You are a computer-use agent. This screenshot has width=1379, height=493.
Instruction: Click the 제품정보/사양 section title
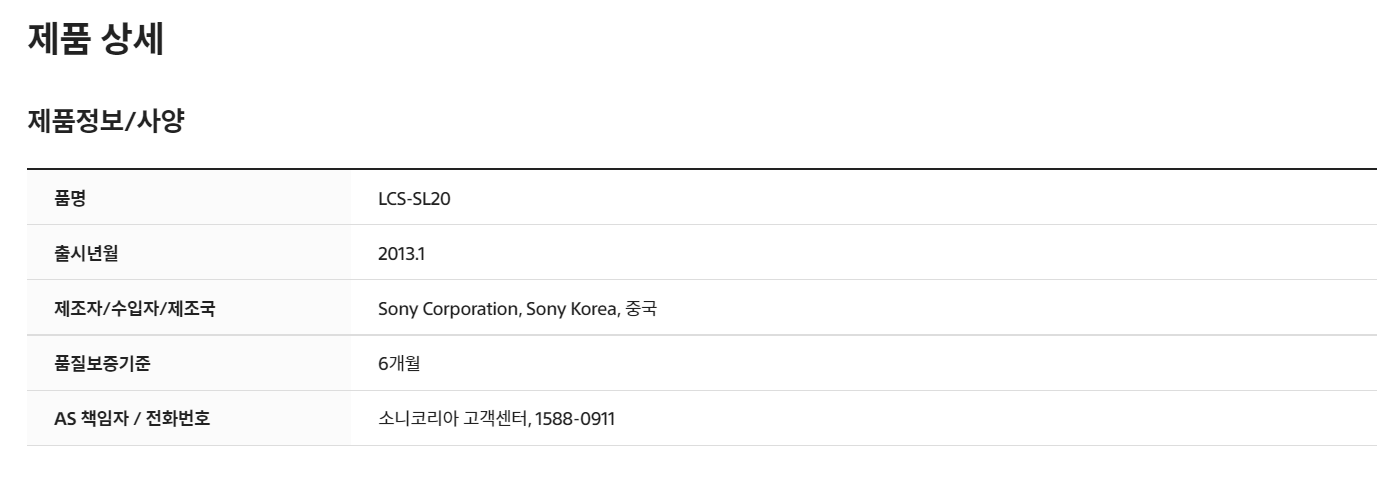pyautogui.click(x=106, y=122)
